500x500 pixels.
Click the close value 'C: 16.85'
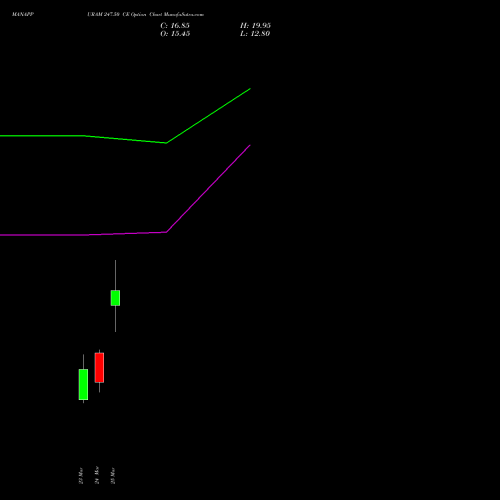coord(175,26)
